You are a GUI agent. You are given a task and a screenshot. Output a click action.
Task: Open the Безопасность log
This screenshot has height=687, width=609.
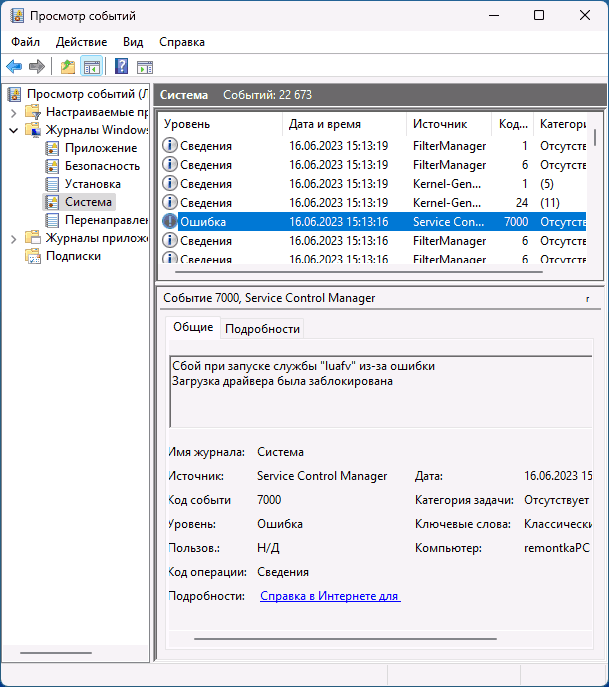click(x=102, y=166)
